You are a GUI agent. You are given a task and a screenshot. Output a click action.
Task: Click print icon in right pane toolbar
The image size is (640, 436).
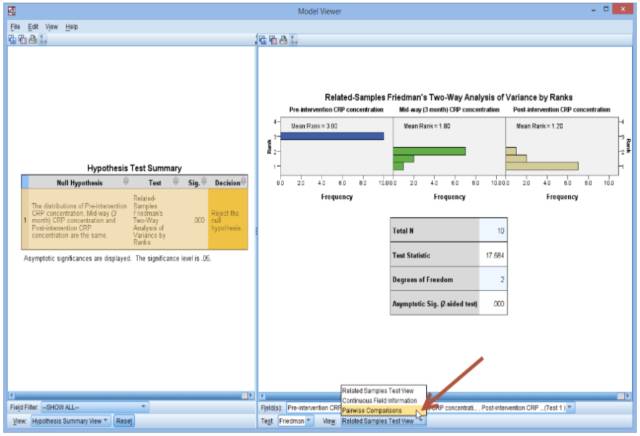pos(283,40)
